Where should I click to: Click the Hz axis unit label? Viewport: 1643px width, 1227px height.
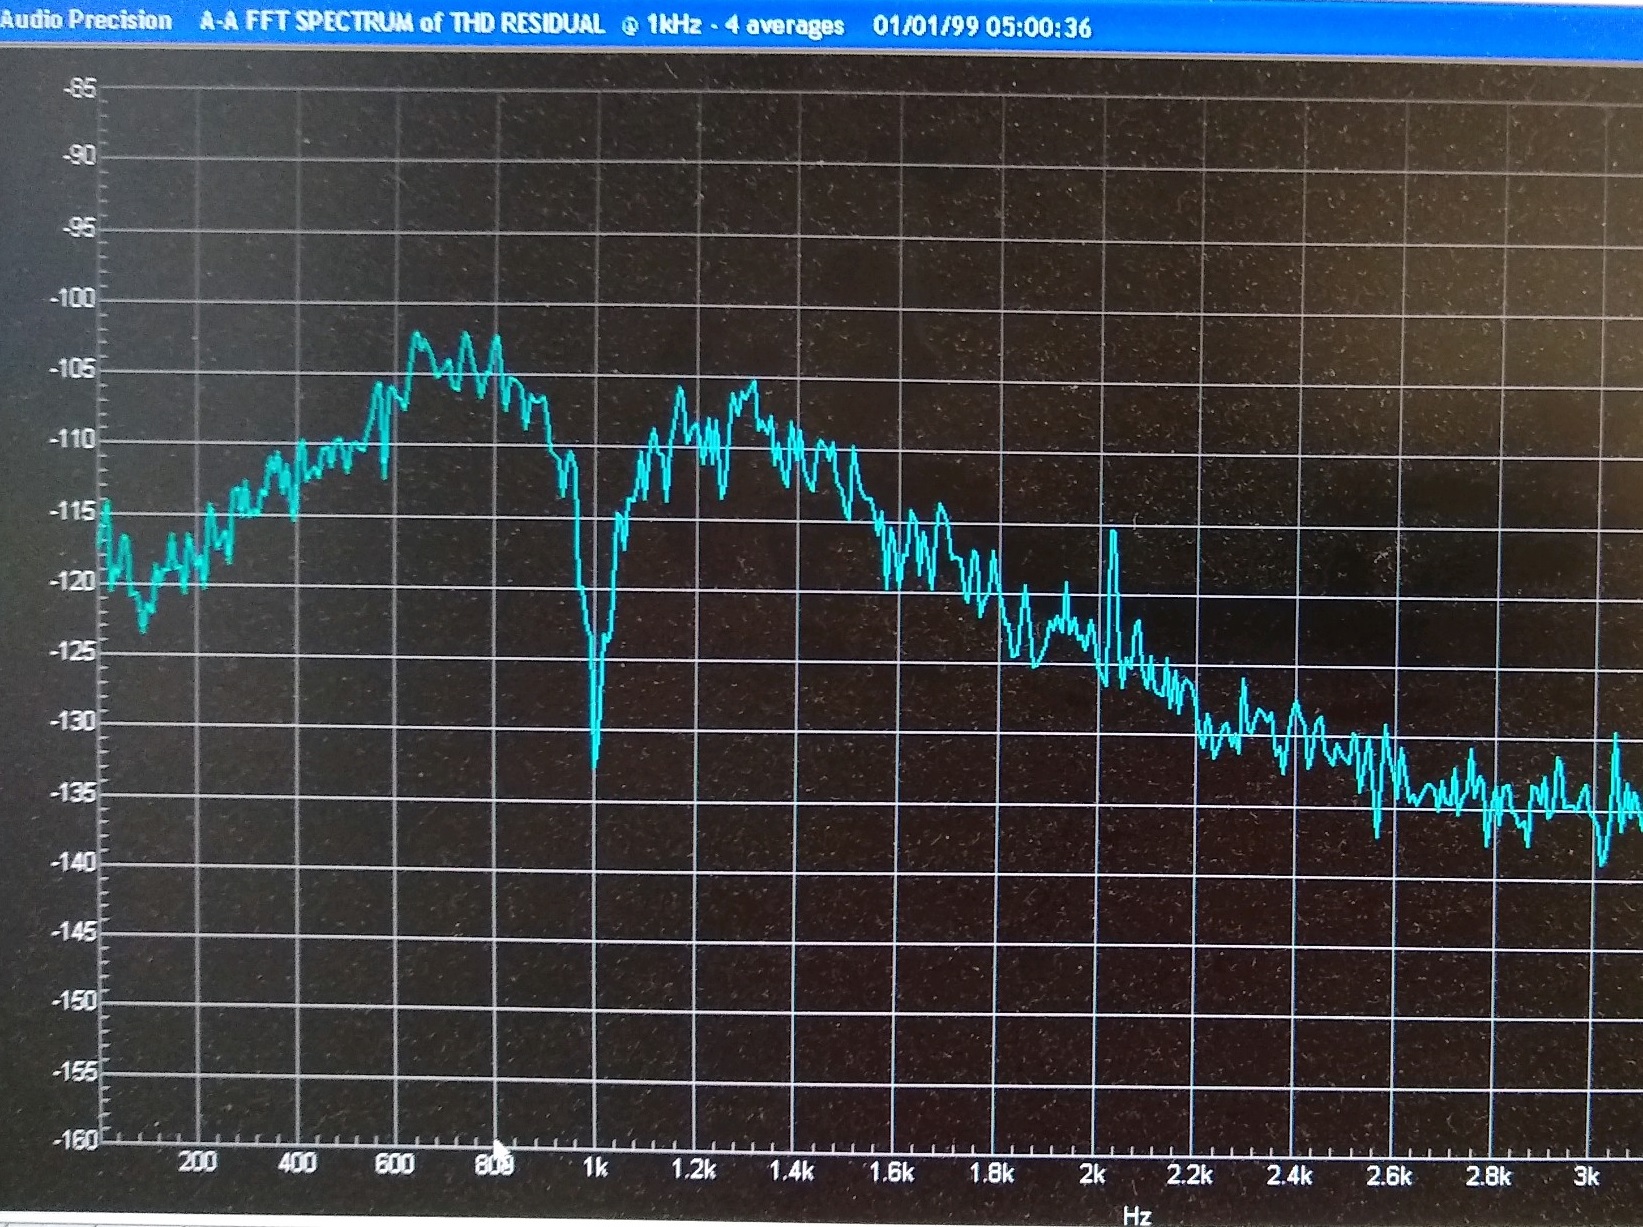pos(1137,1215)
